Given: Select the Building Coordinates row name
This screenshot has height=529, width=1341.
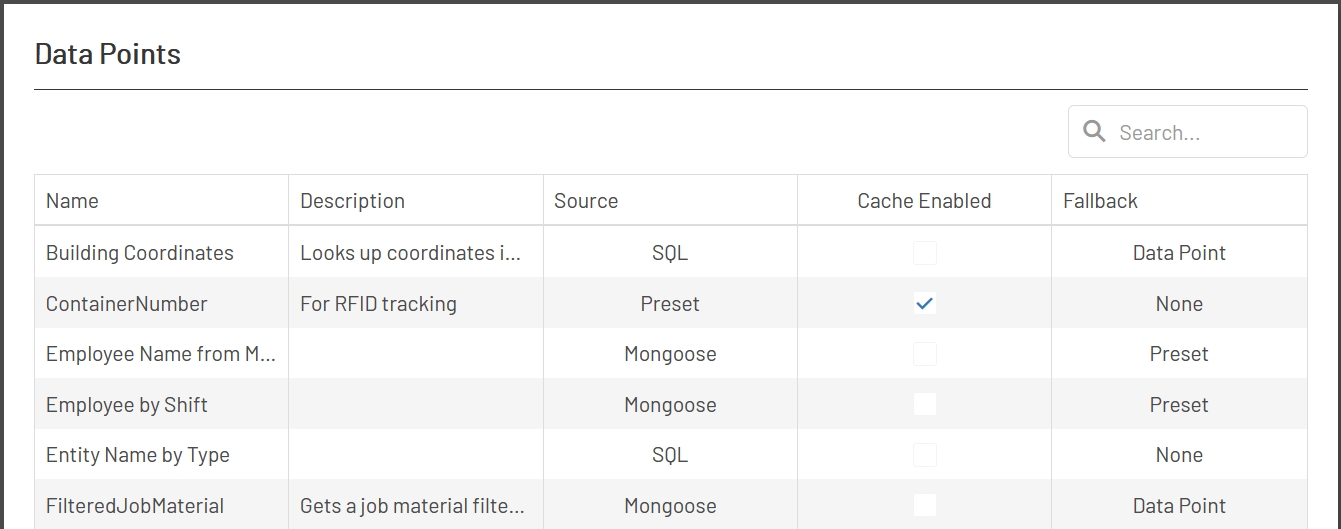Looking at the screenshot, I should click(140, 253).
